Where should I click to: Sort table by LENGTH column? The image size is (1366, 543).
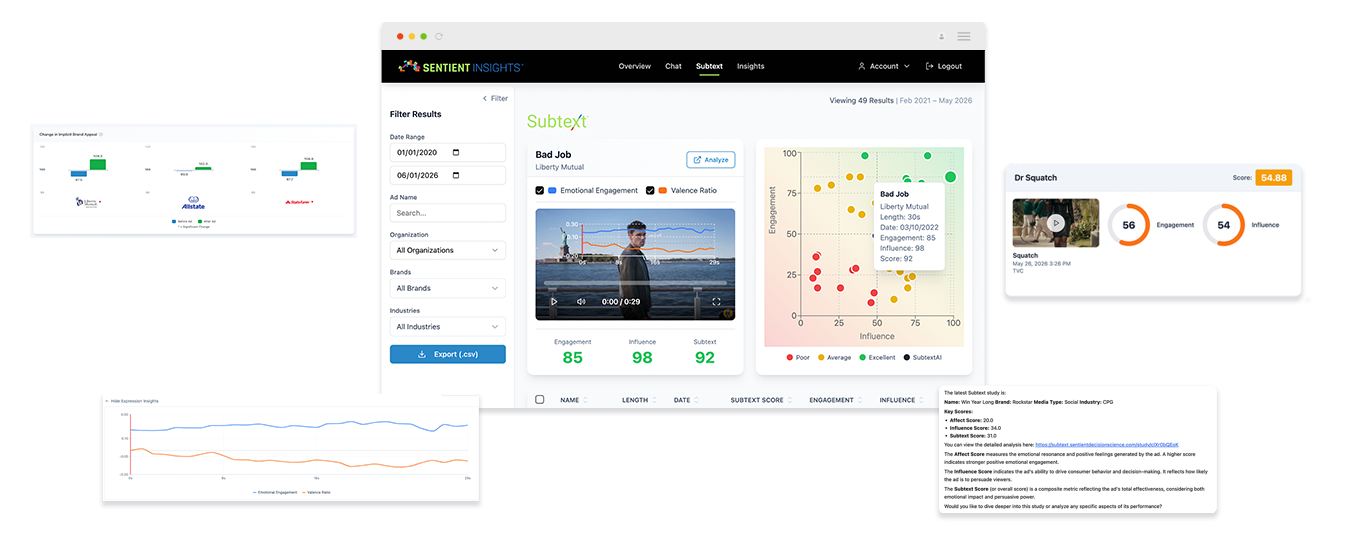pyautogui.click(x=638, y=400)
